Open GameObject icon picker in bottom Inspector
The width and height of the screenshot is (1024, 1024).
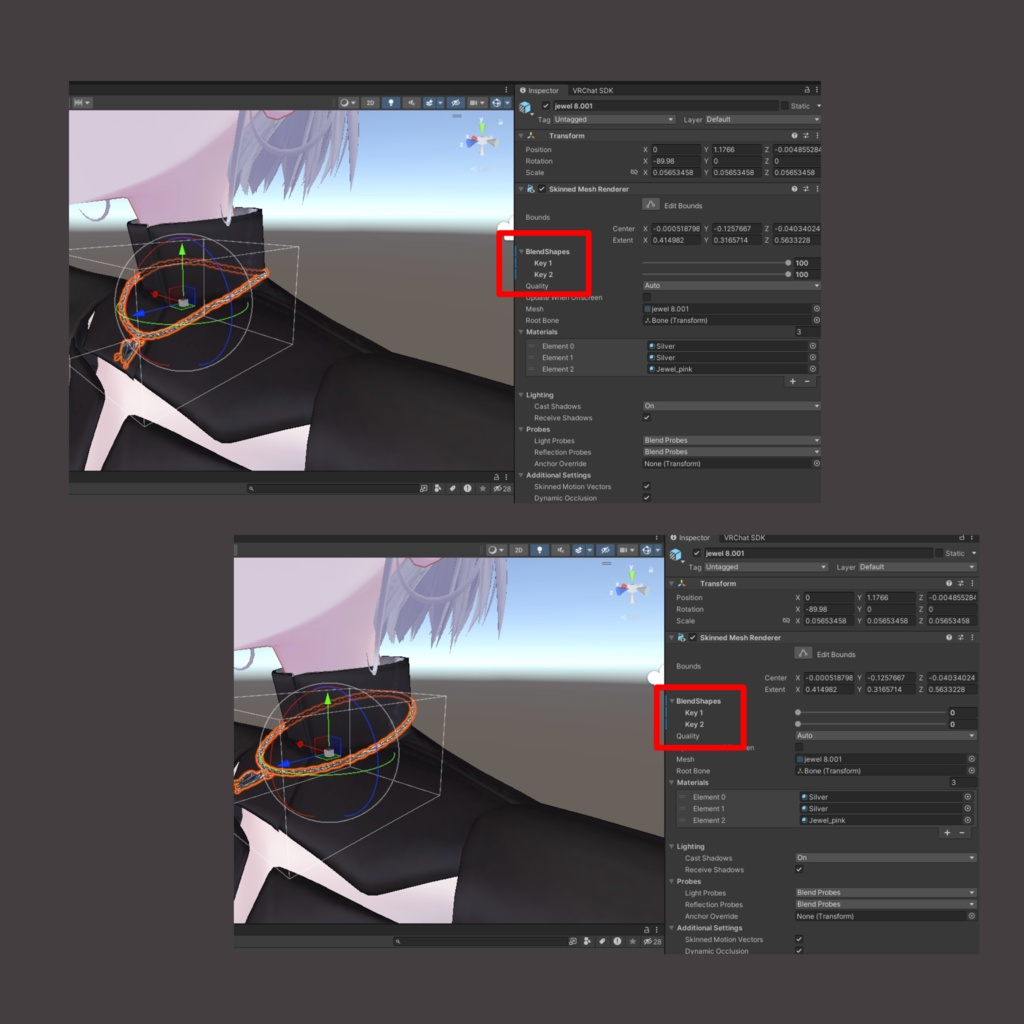tap(677, 554)
